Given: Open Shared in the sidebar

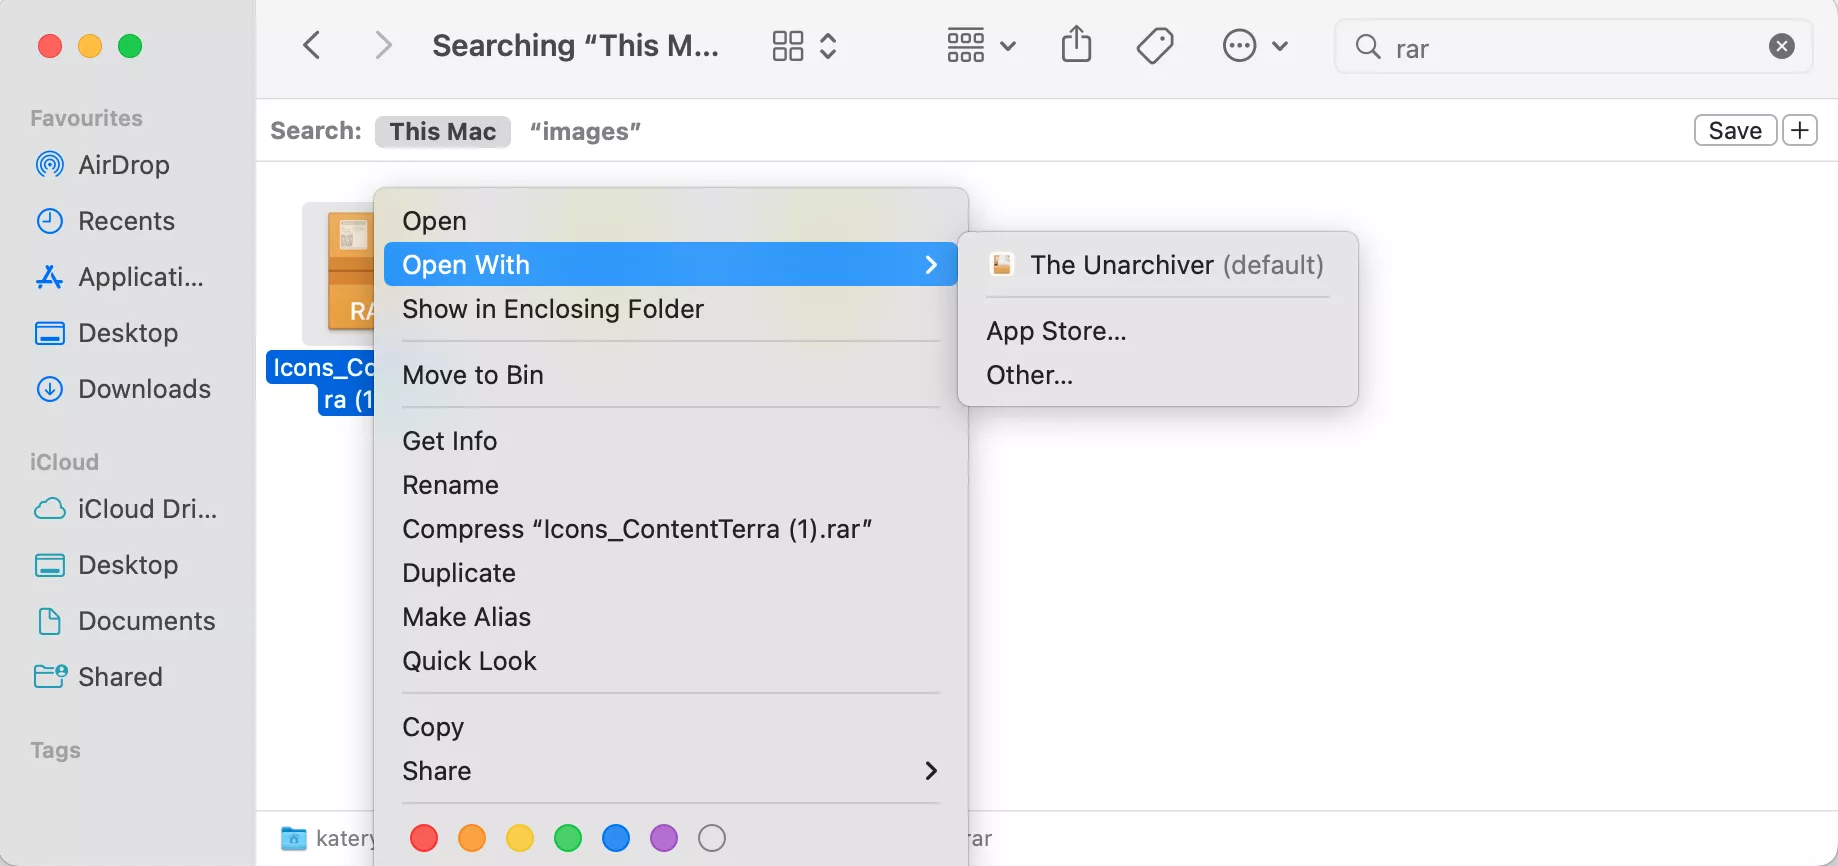Looking at the screenshot, I should [x=98, y=677].
